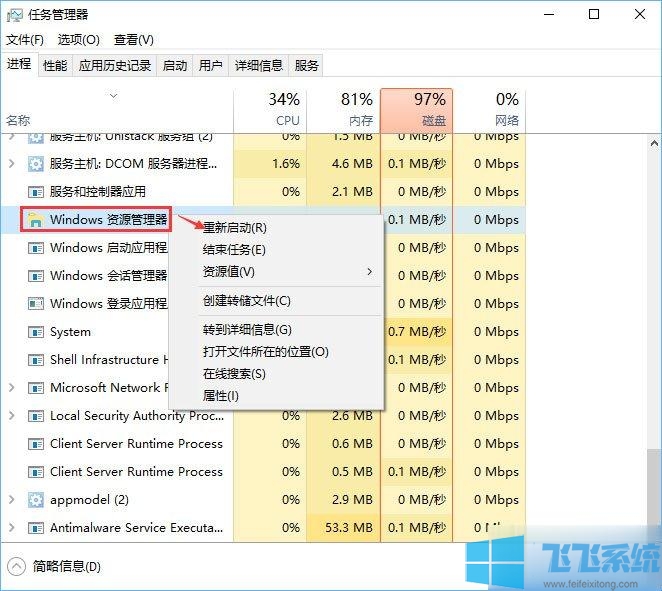
Task: Click the appmodel (2) gear icon
Action: click(35, 500)
